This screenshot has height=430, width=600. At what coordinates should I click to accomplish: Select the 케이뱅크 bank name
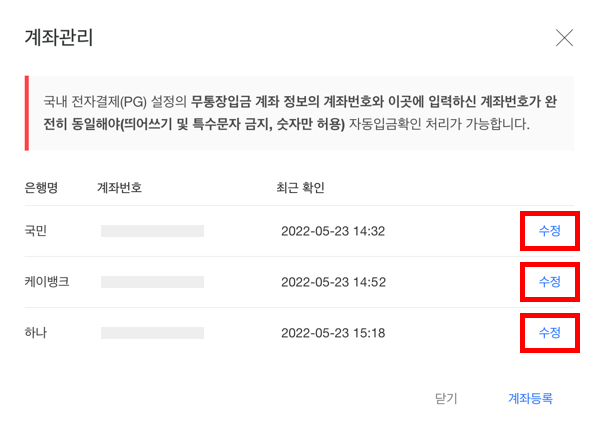[48, 281]
